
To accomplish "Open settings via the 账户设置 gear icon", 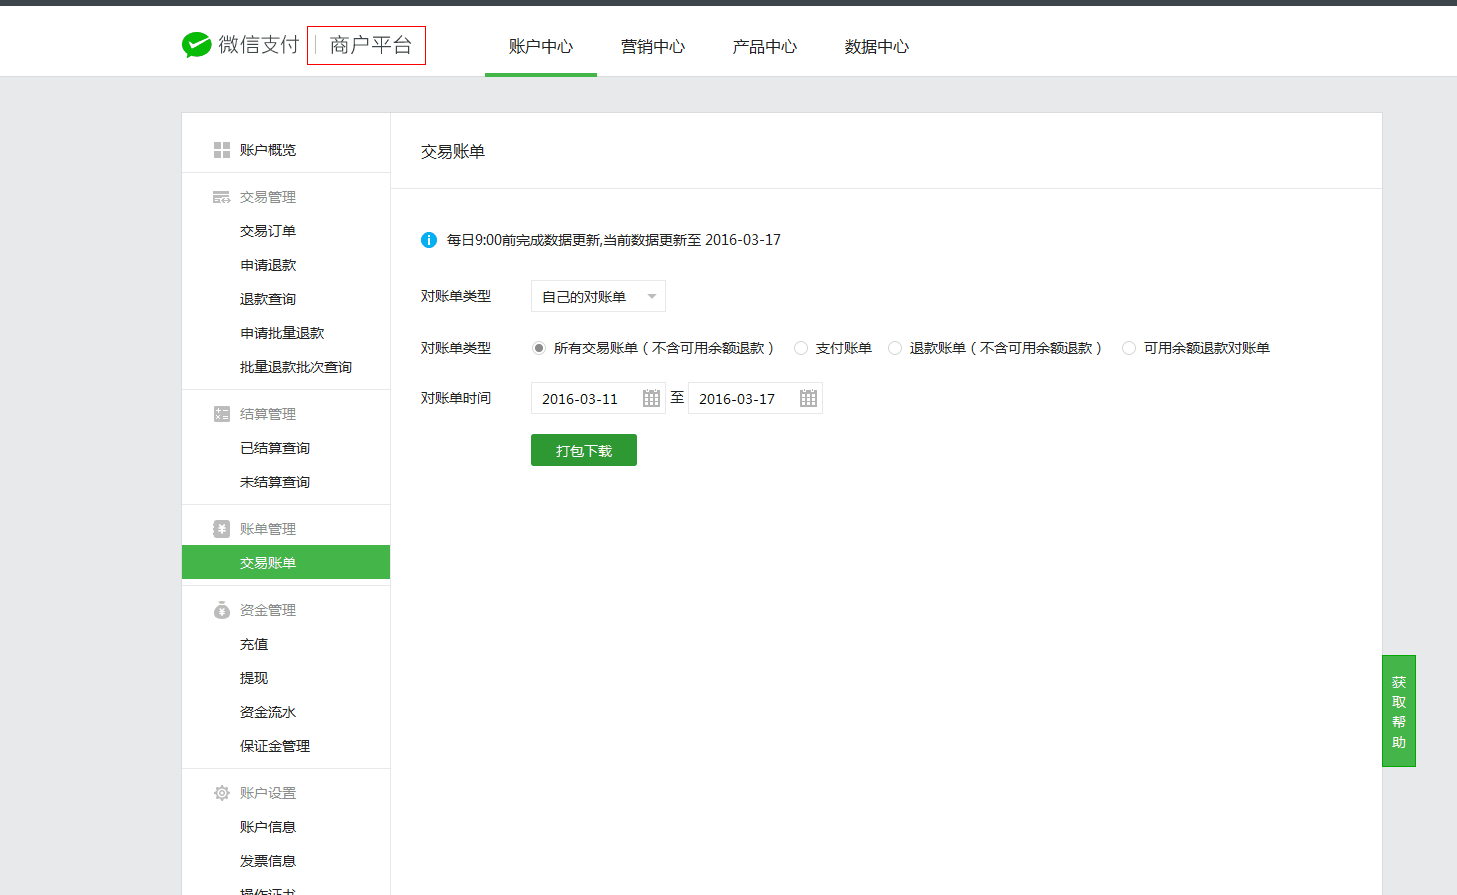I will click(x=222, y=792).
